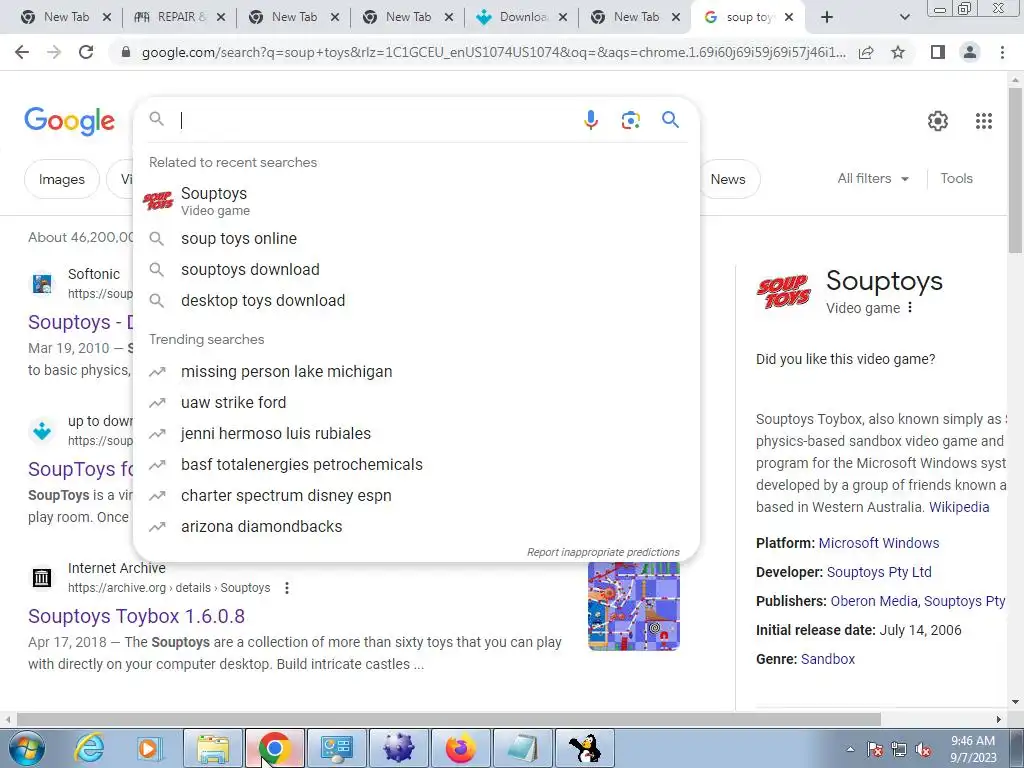
Task: Launch Internet Explorer from the taskbar
Action: click(89, 748)
